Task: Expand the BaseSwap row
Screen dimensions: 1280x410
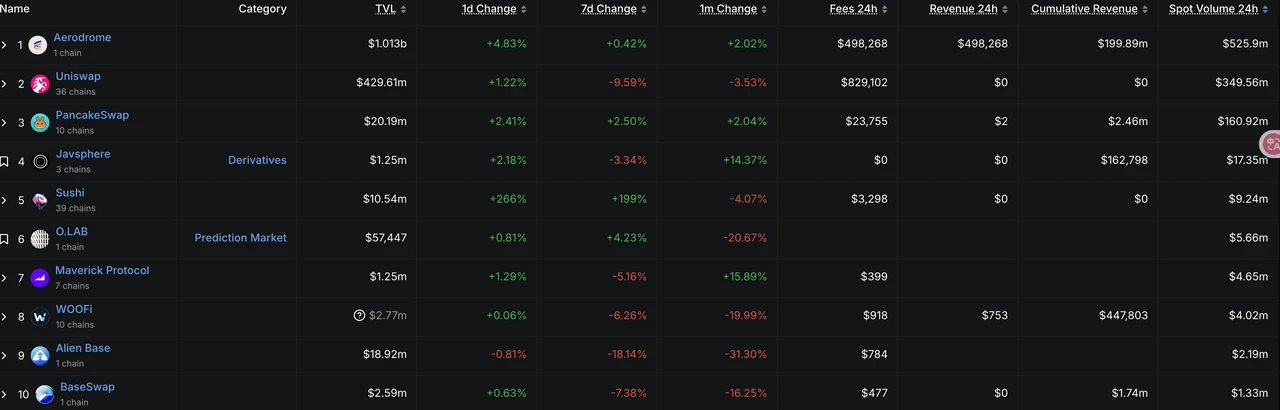Action: (x=5, y=394)
